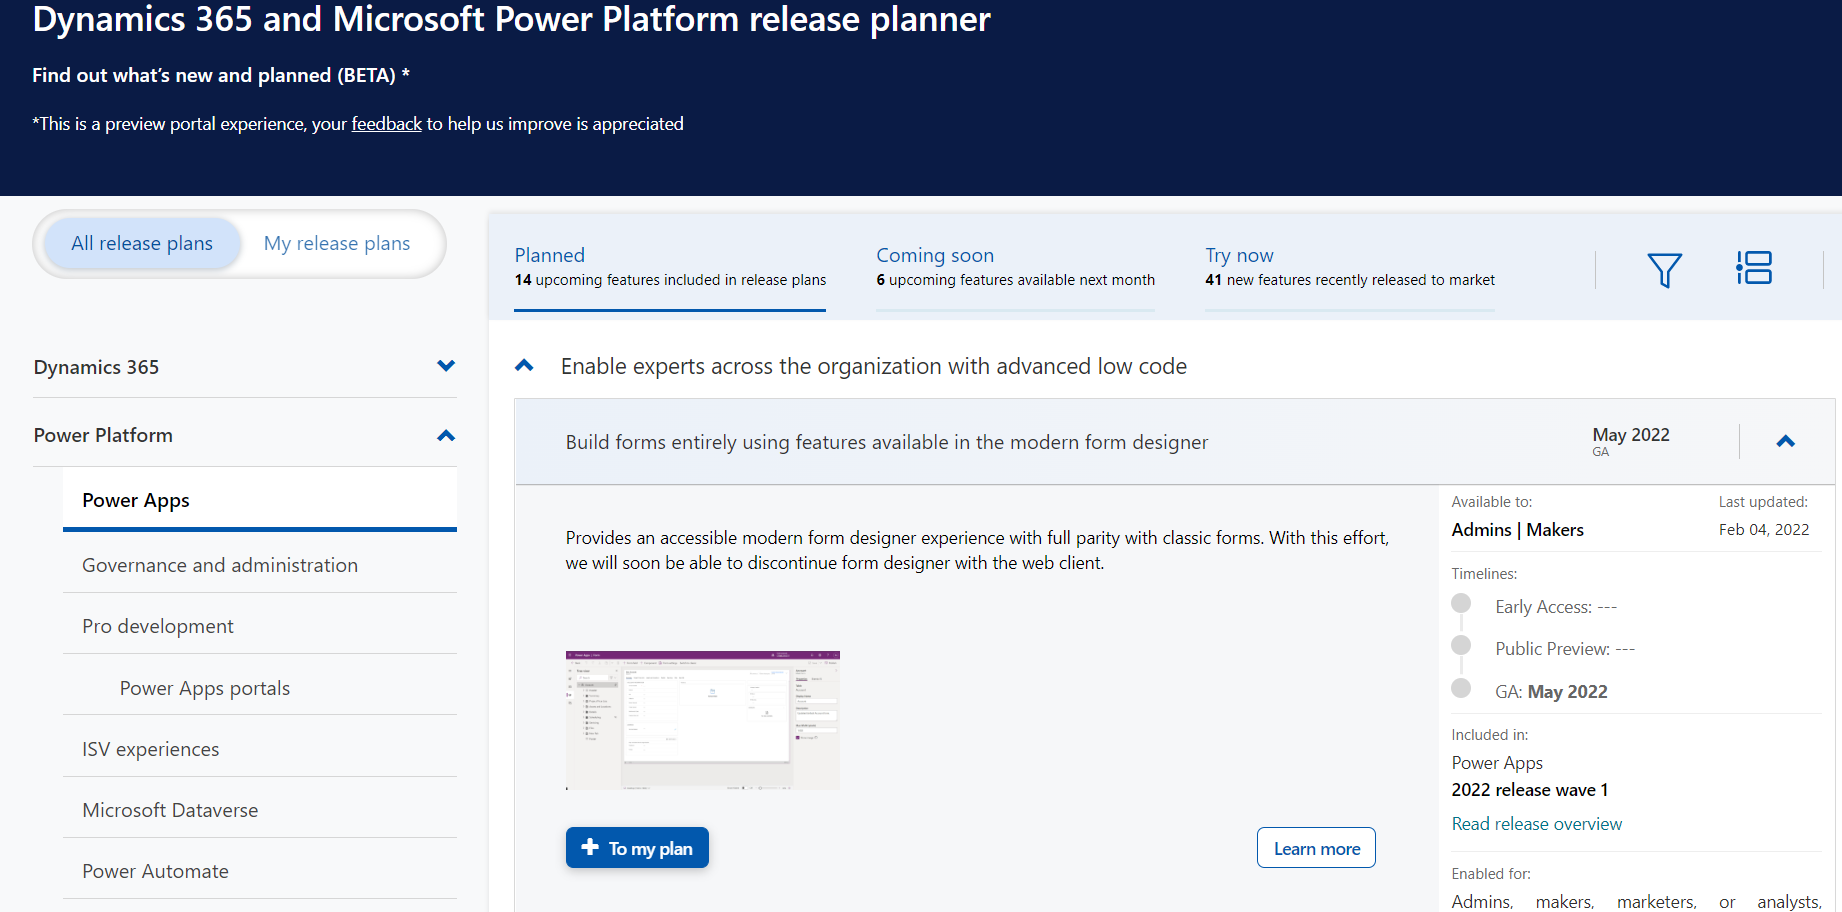Select Power Apps portals in sidebar

[x=205, y=688]
